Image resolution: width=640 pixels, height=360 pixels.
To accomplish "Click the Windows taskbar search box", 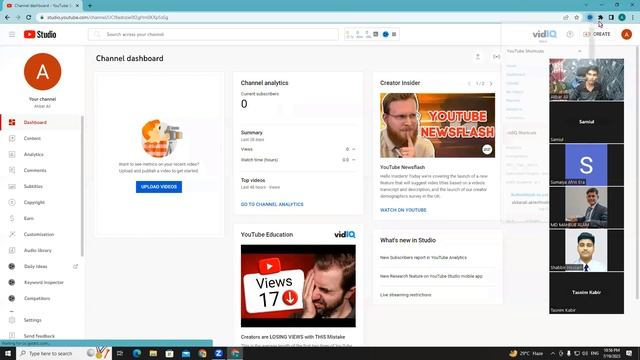I will tap(64, 353).
